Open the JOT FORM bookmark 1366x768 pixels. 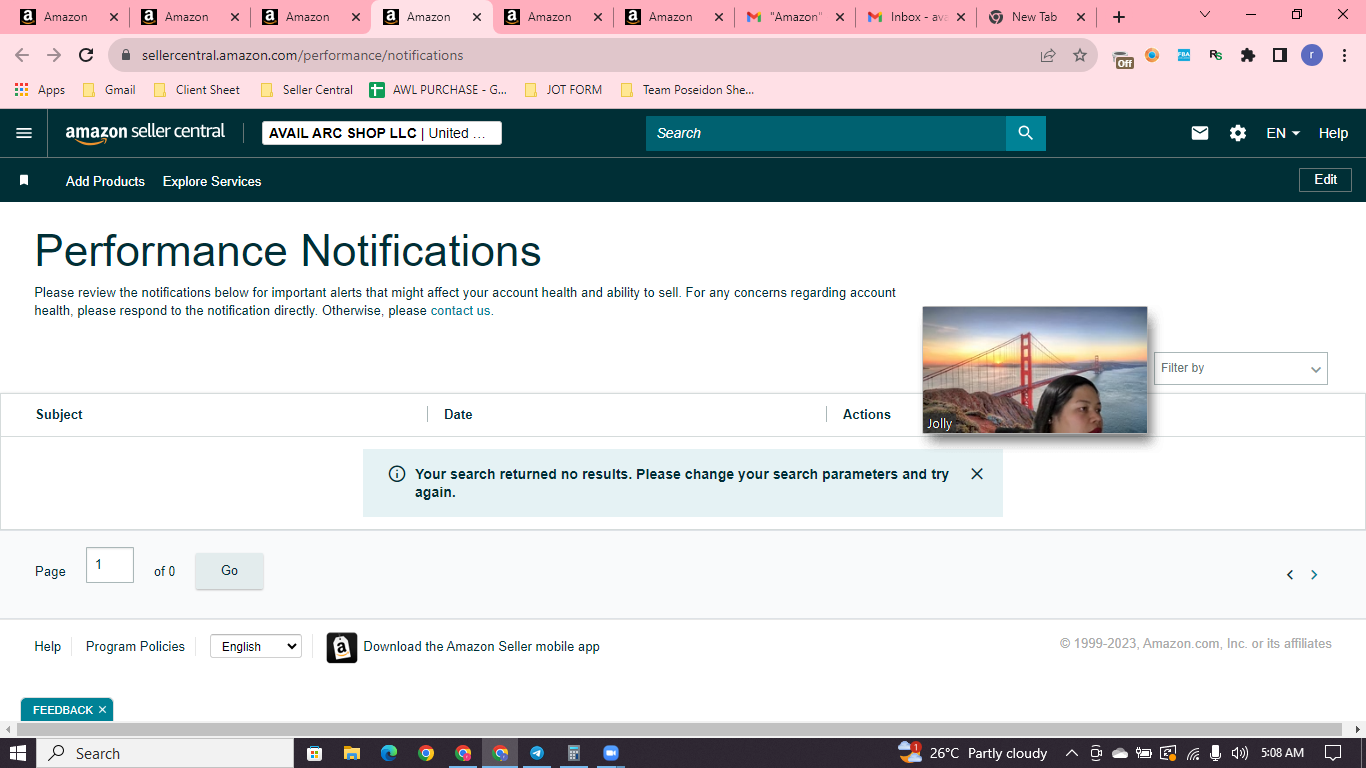point(563,90)
